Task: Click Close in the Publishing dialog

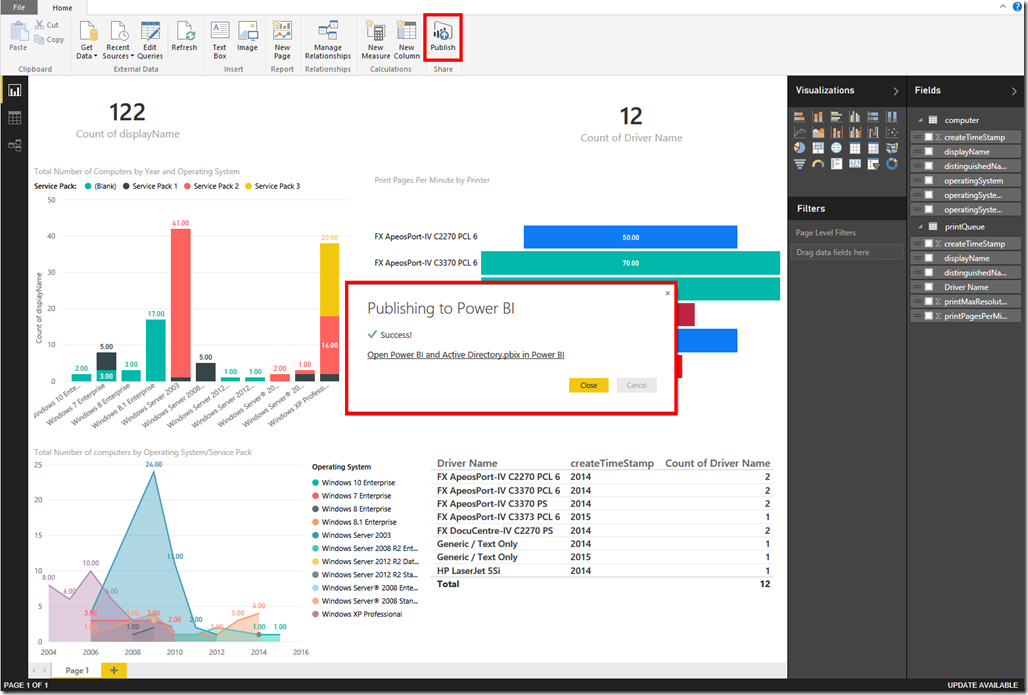Action: (x=588, y=386)
